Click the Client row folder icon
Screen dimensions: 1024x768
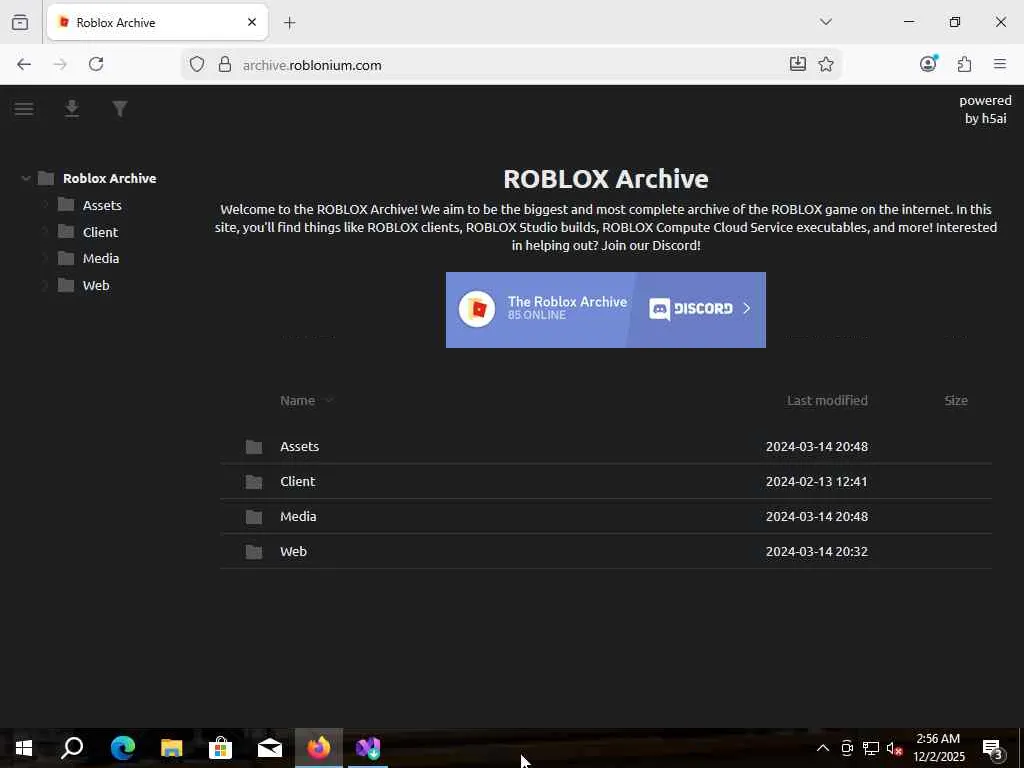click(x=254, y=482)
